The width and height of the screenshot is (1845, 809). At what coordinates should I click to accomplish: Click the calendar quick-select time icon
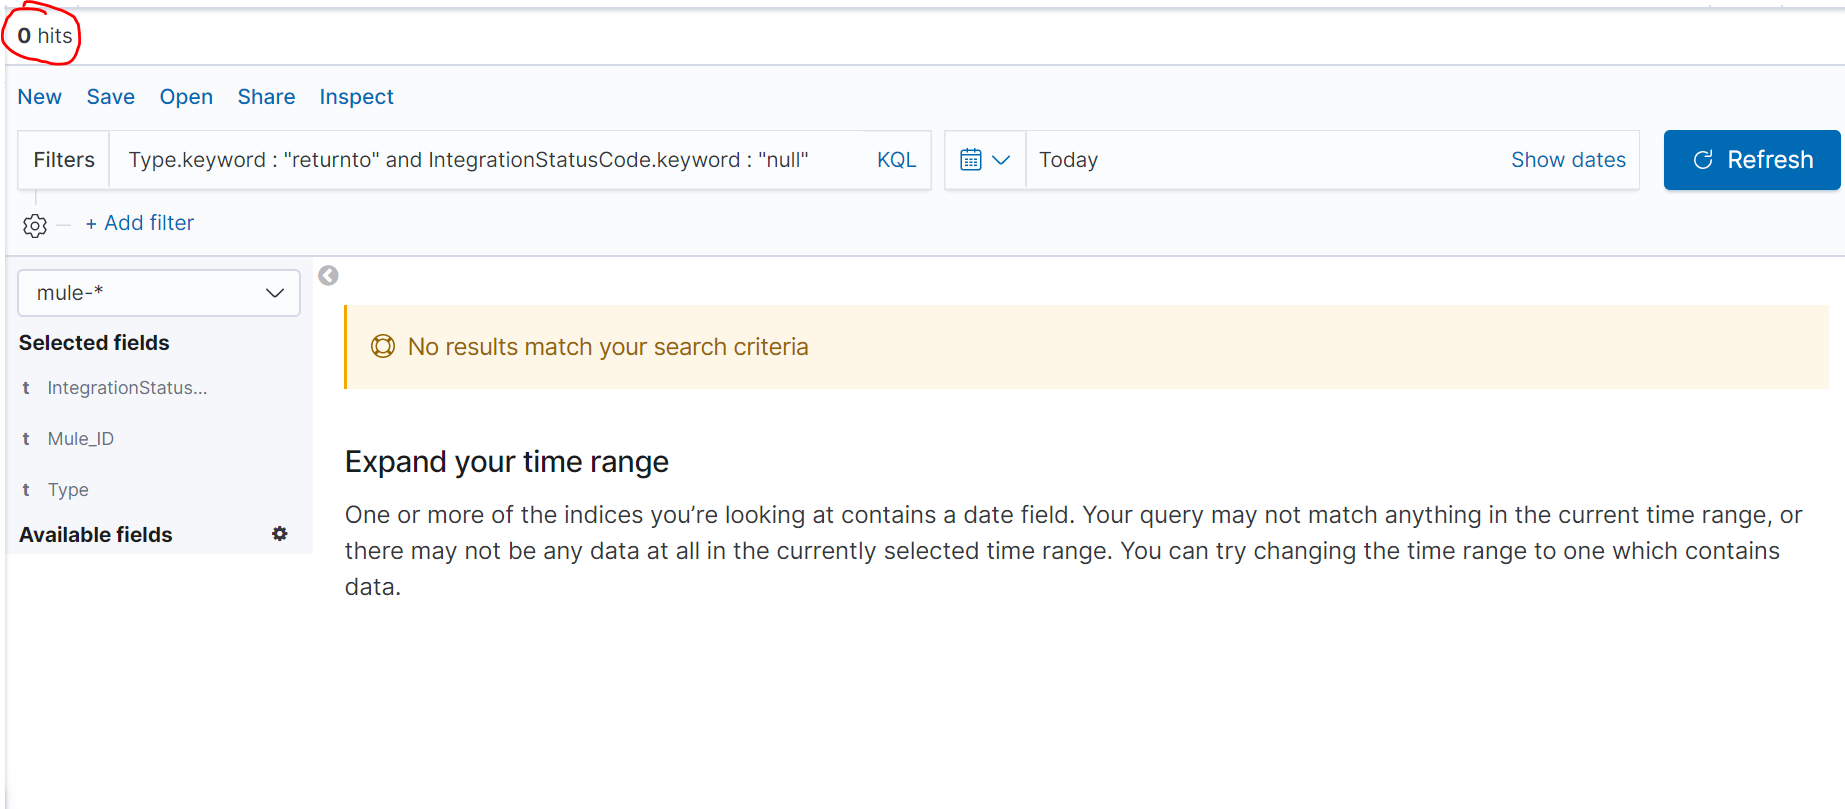[x=984, y=160]
